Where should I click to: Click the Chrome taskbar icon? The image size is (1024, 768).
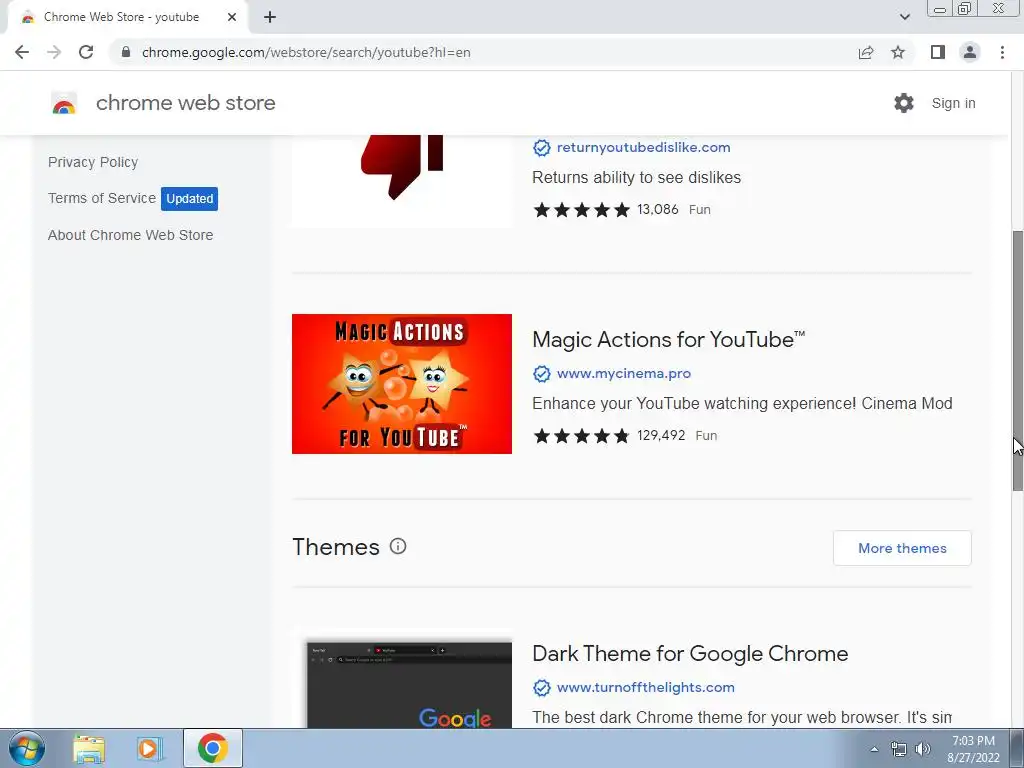(212, 748)
